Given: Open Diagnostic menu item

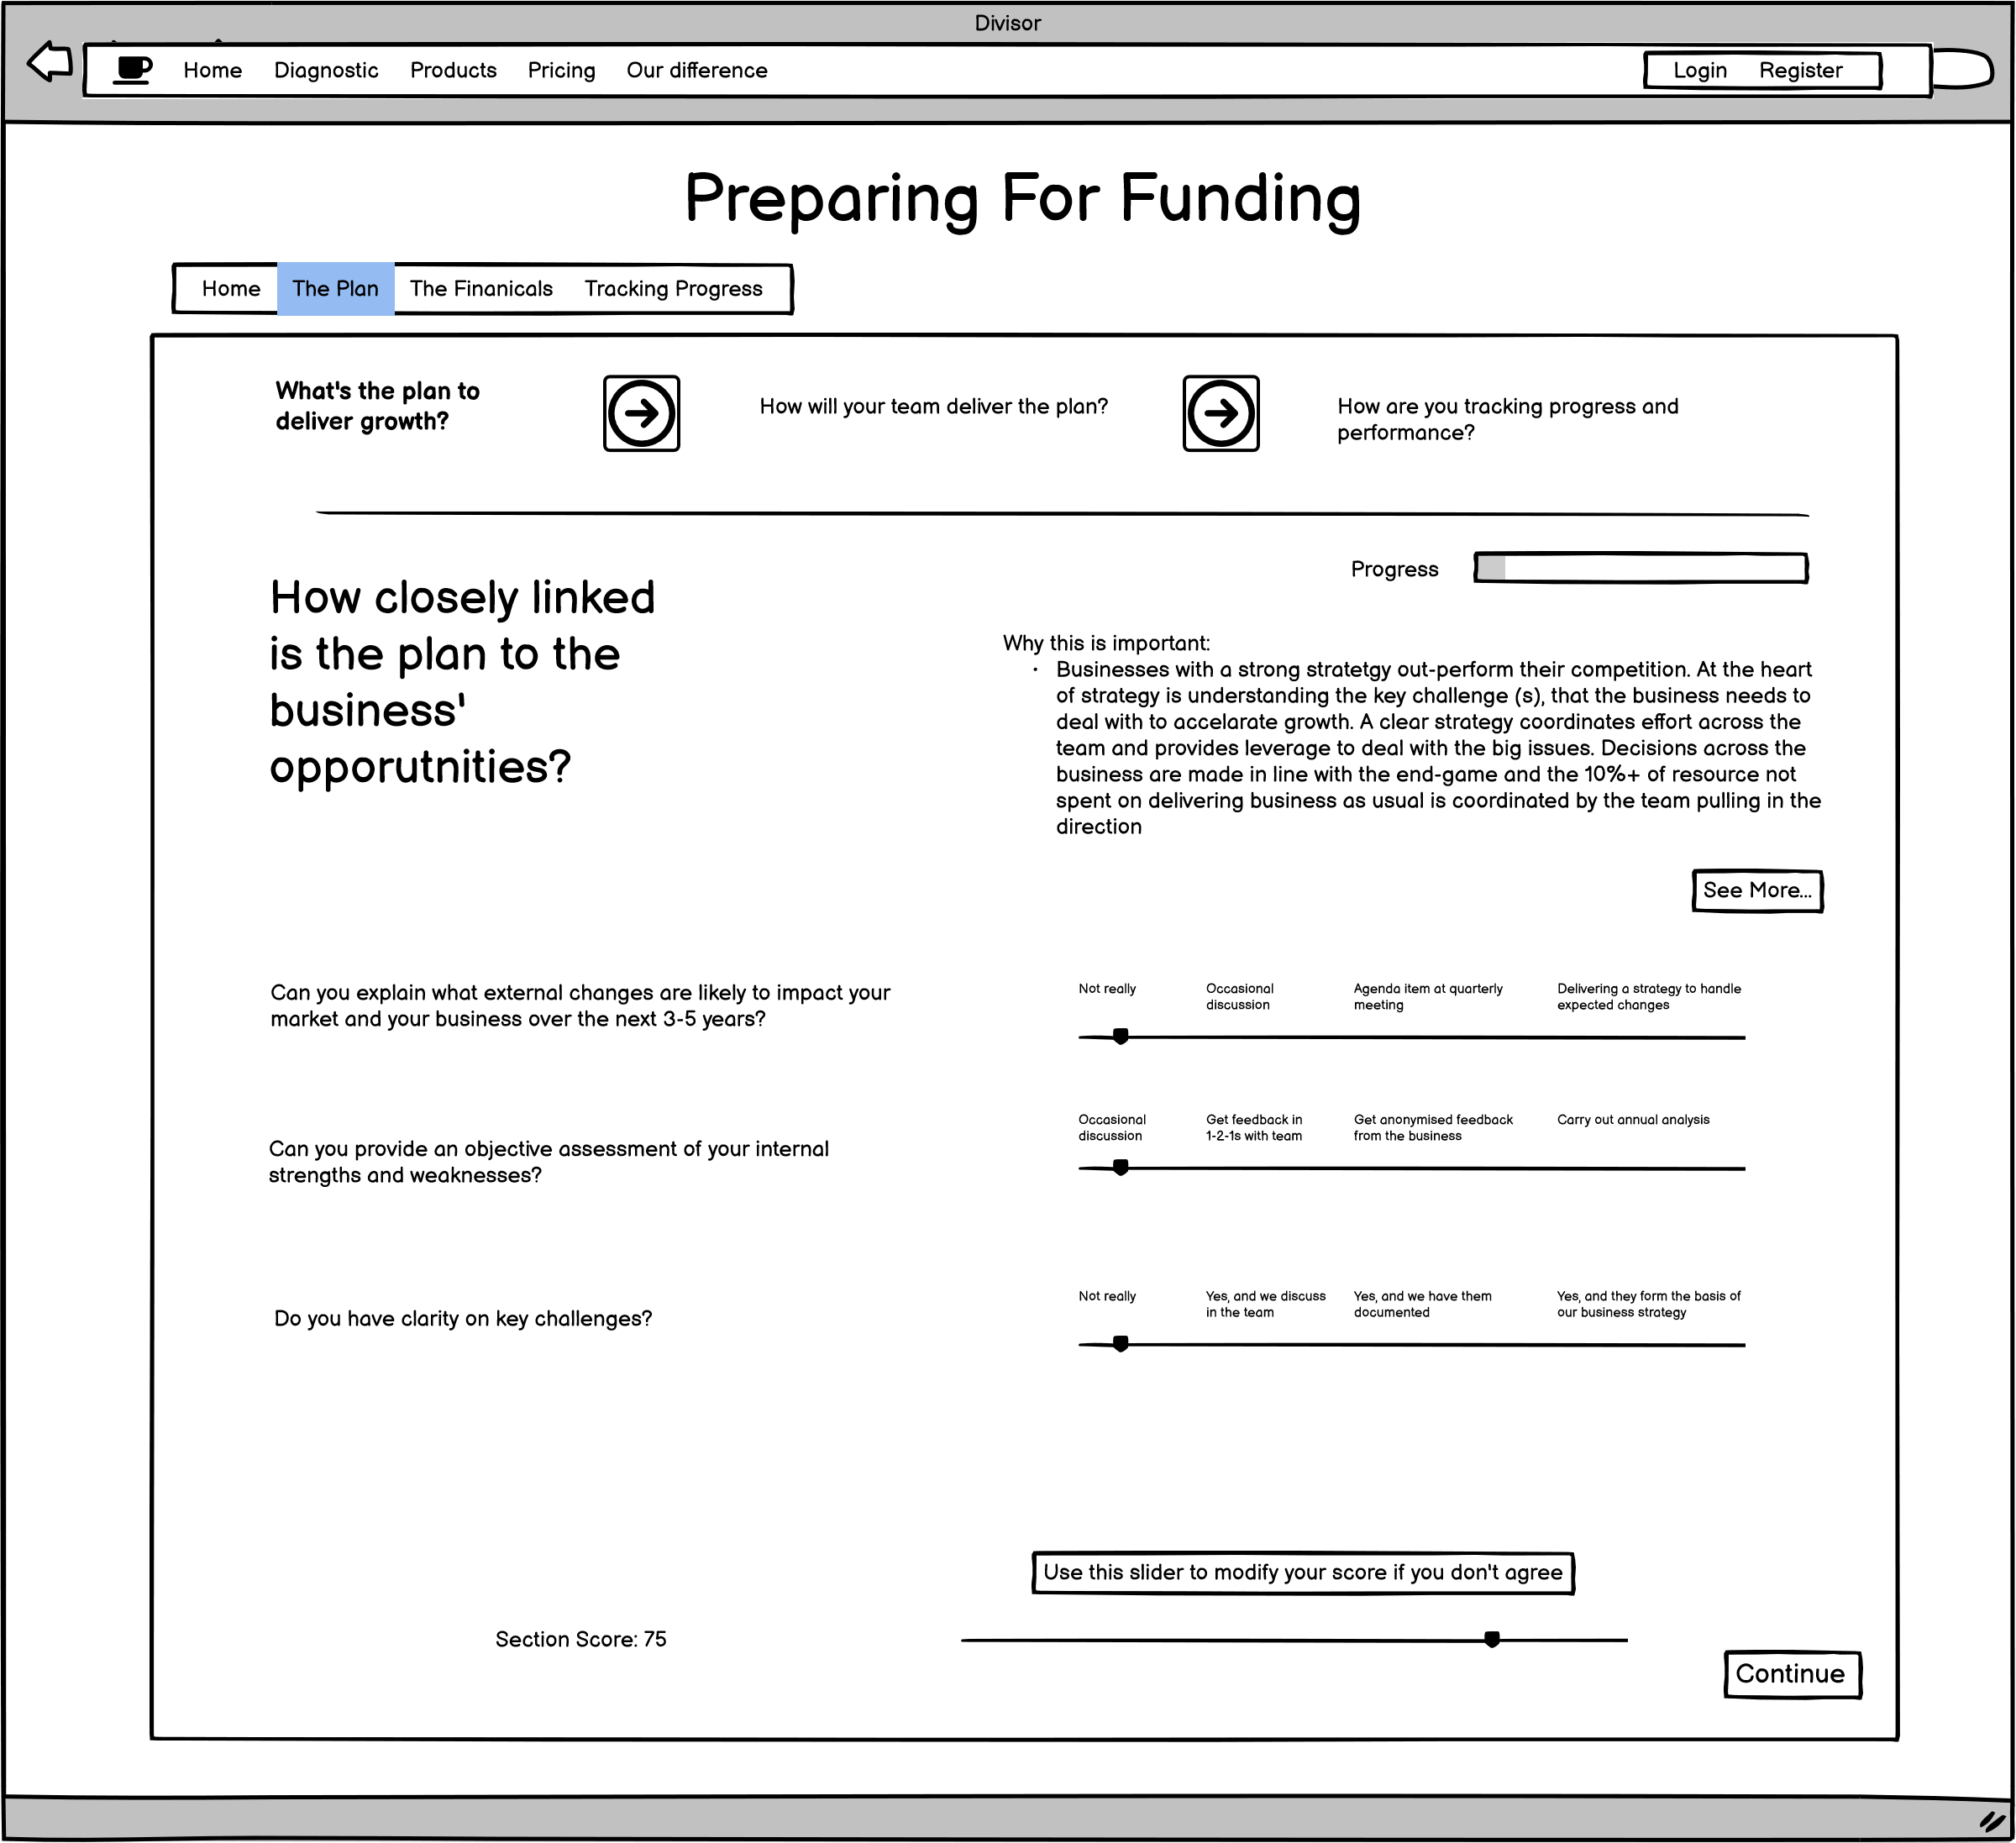Looking at the screenshot, I should coord(323,71).
